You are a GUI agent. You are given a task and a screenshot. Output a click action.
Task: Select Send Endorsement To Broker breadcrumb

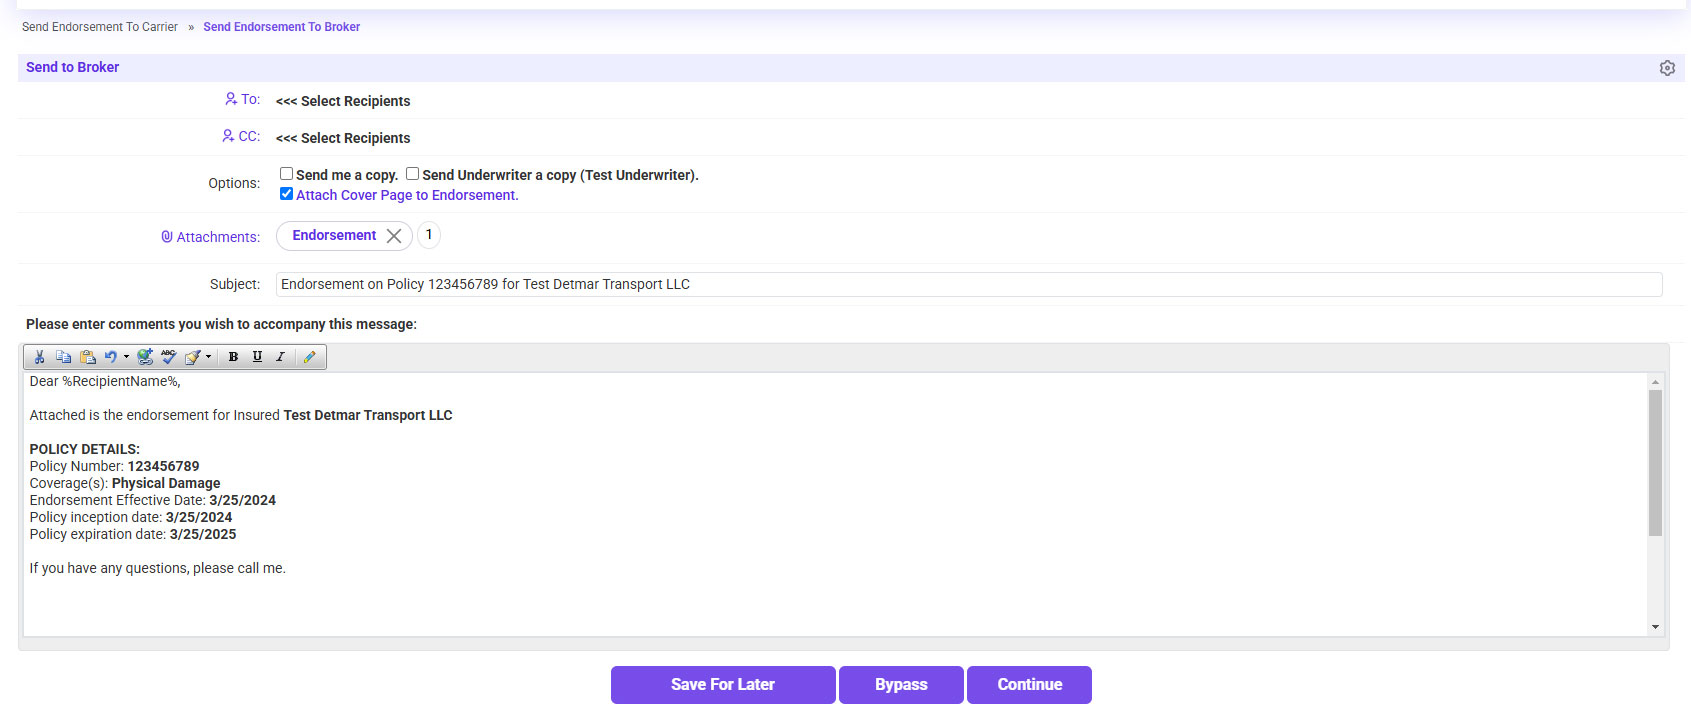[281, 27]
